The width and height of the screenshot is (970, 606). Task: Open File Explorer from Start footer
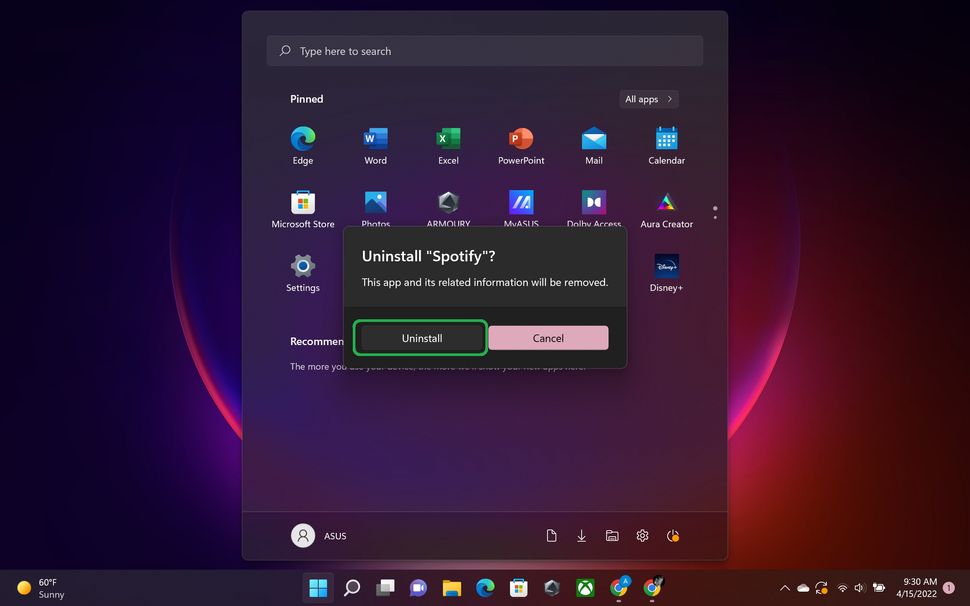(612, 536)
